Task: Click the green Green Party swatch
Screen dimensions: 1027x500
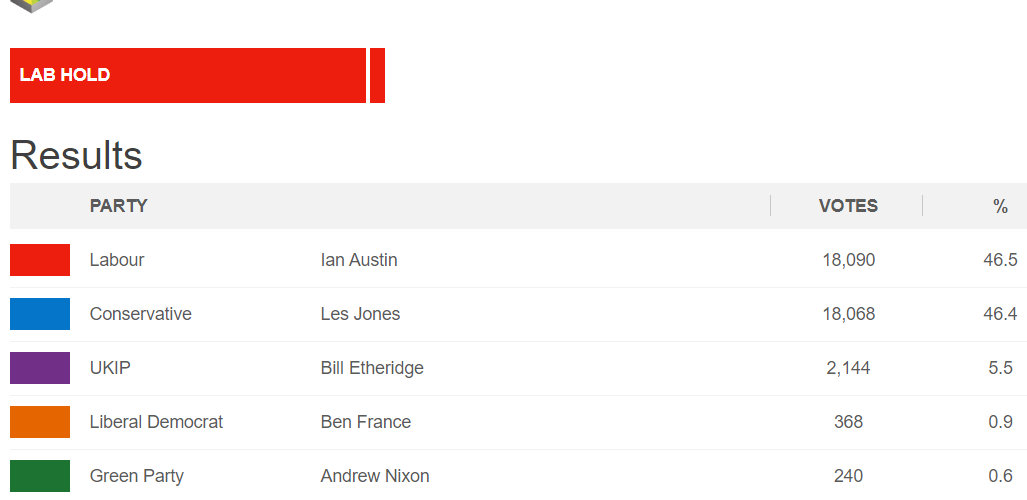Action: (40, 476)
